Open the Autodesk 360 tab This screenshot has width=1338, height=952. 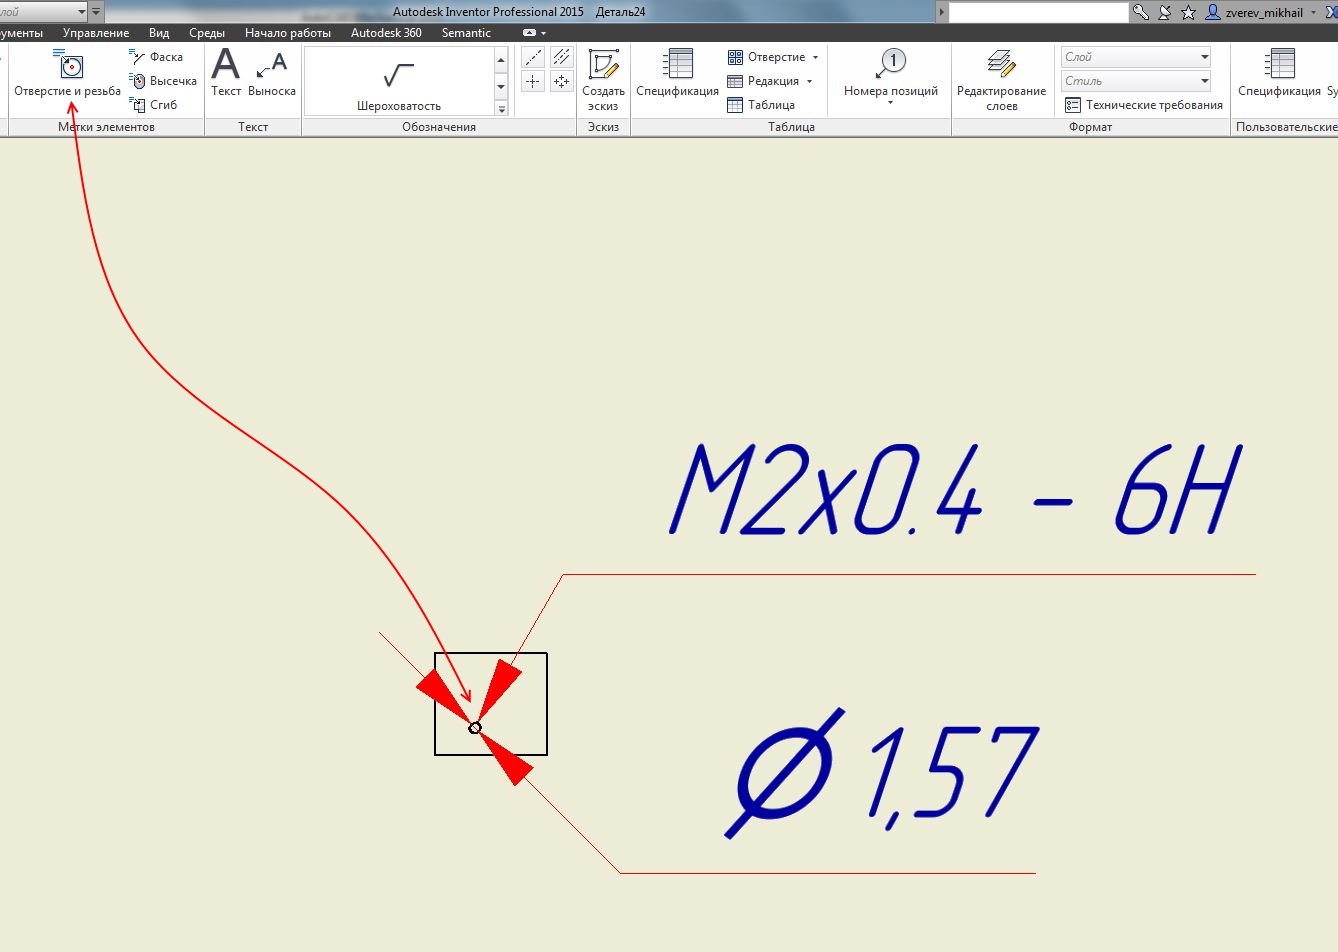click(x=386, y=33)
